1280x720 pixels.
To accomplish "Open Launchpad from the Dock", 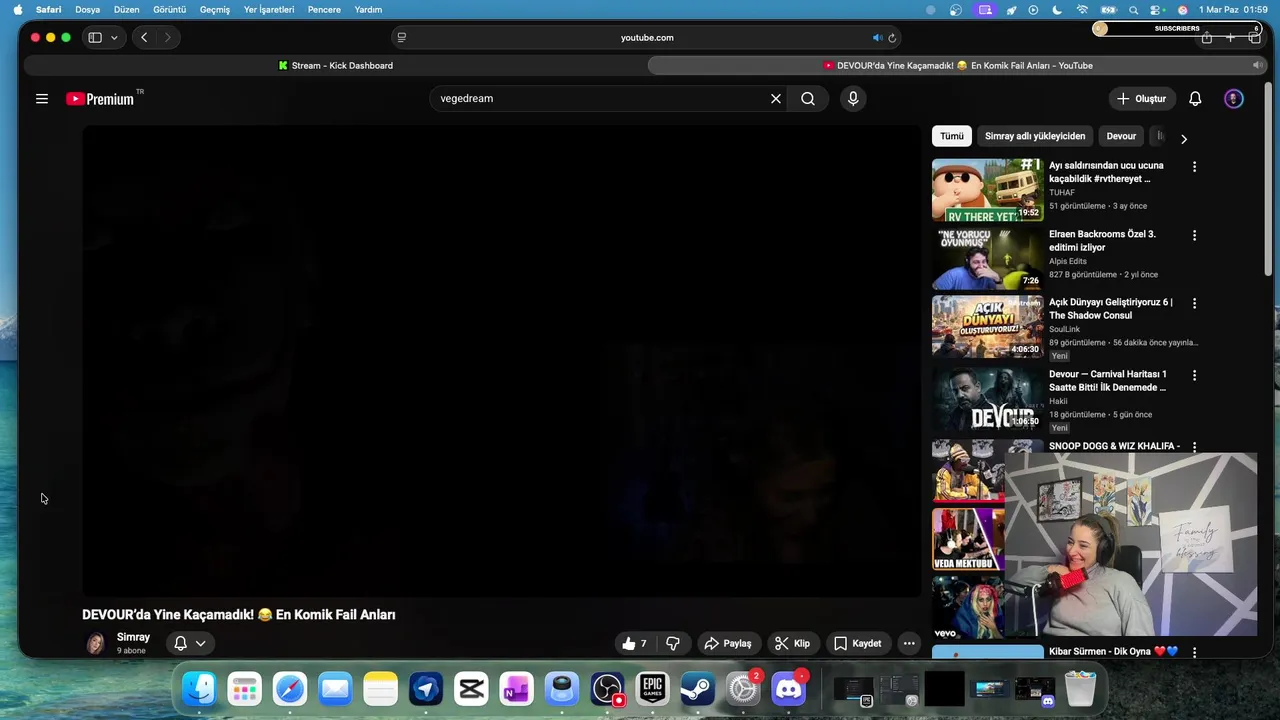I will (244, 689).
